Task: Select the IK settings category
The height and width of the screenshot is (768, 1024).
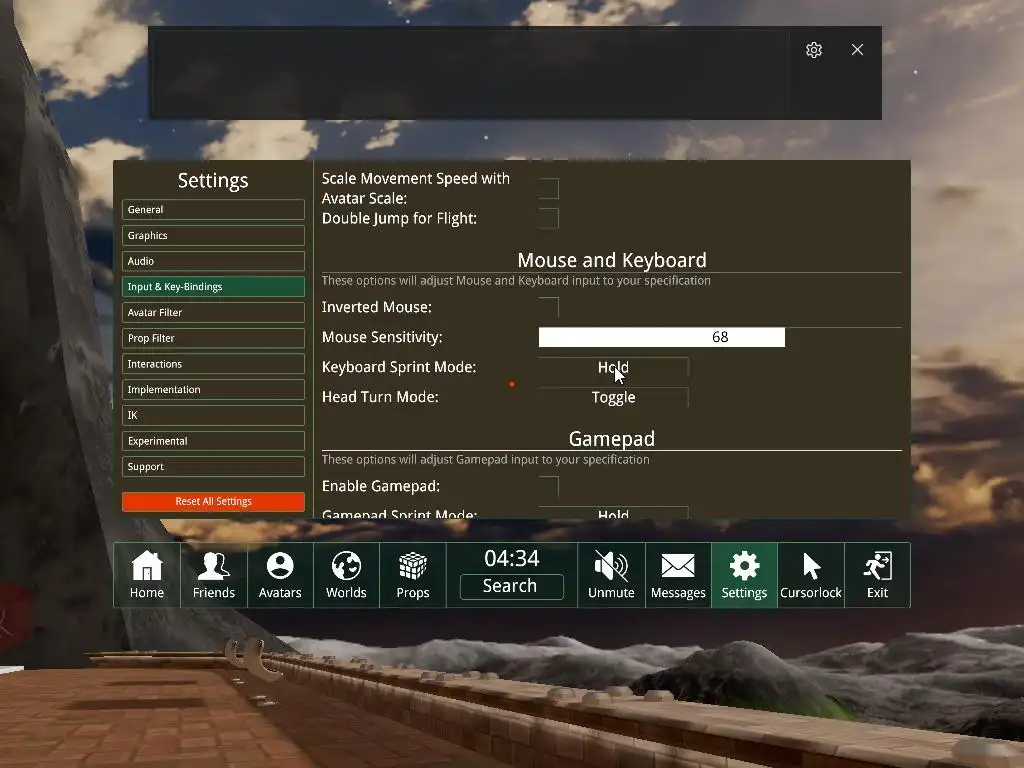Action: pyautogui.click(x=214, y=415)
